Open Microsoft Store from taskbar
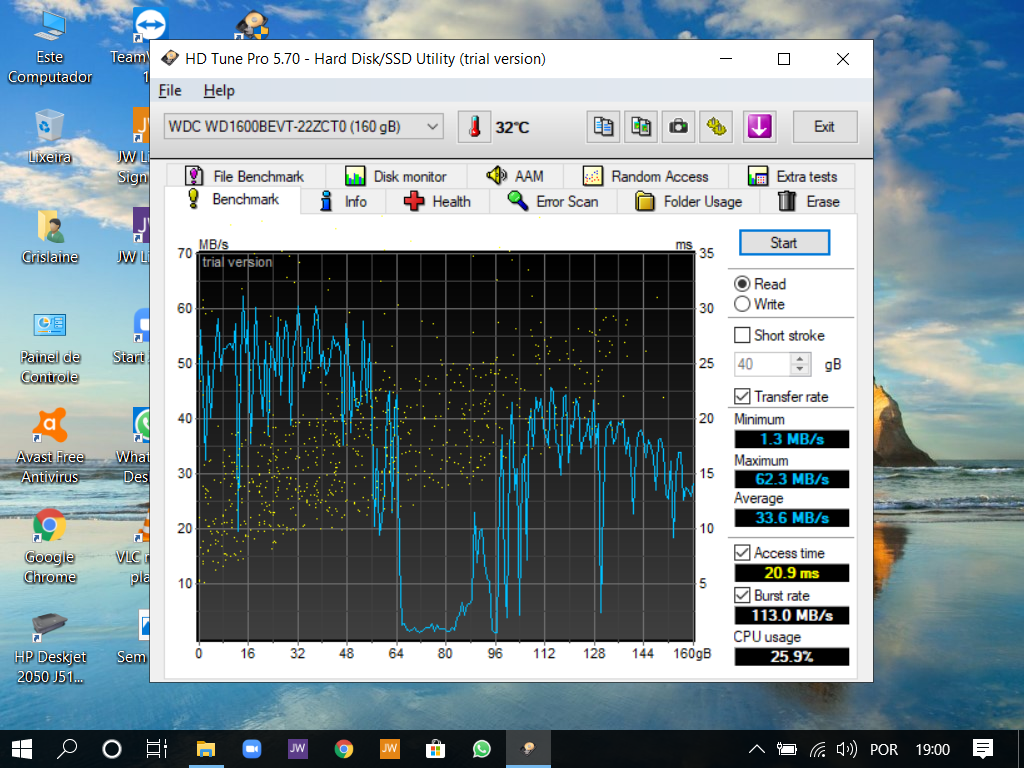1024x768 pixels. click(x=435, y=749)
